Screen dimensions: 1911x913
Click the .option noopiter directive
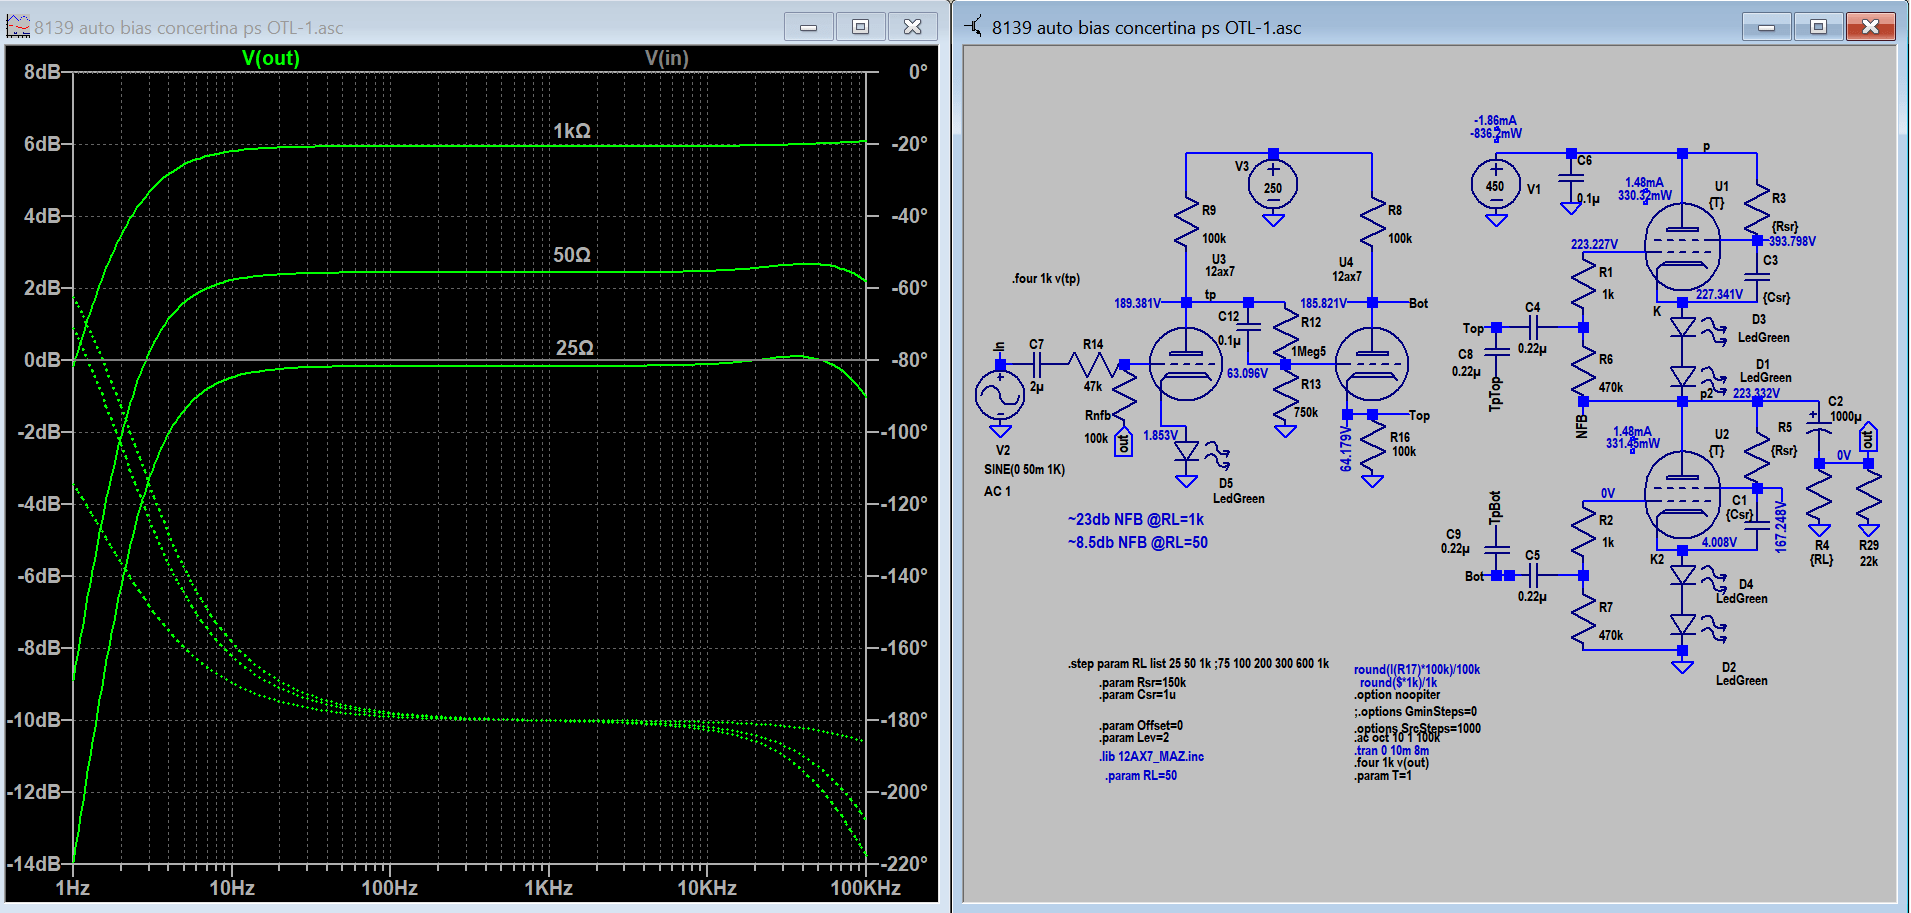coord(1397,695)
